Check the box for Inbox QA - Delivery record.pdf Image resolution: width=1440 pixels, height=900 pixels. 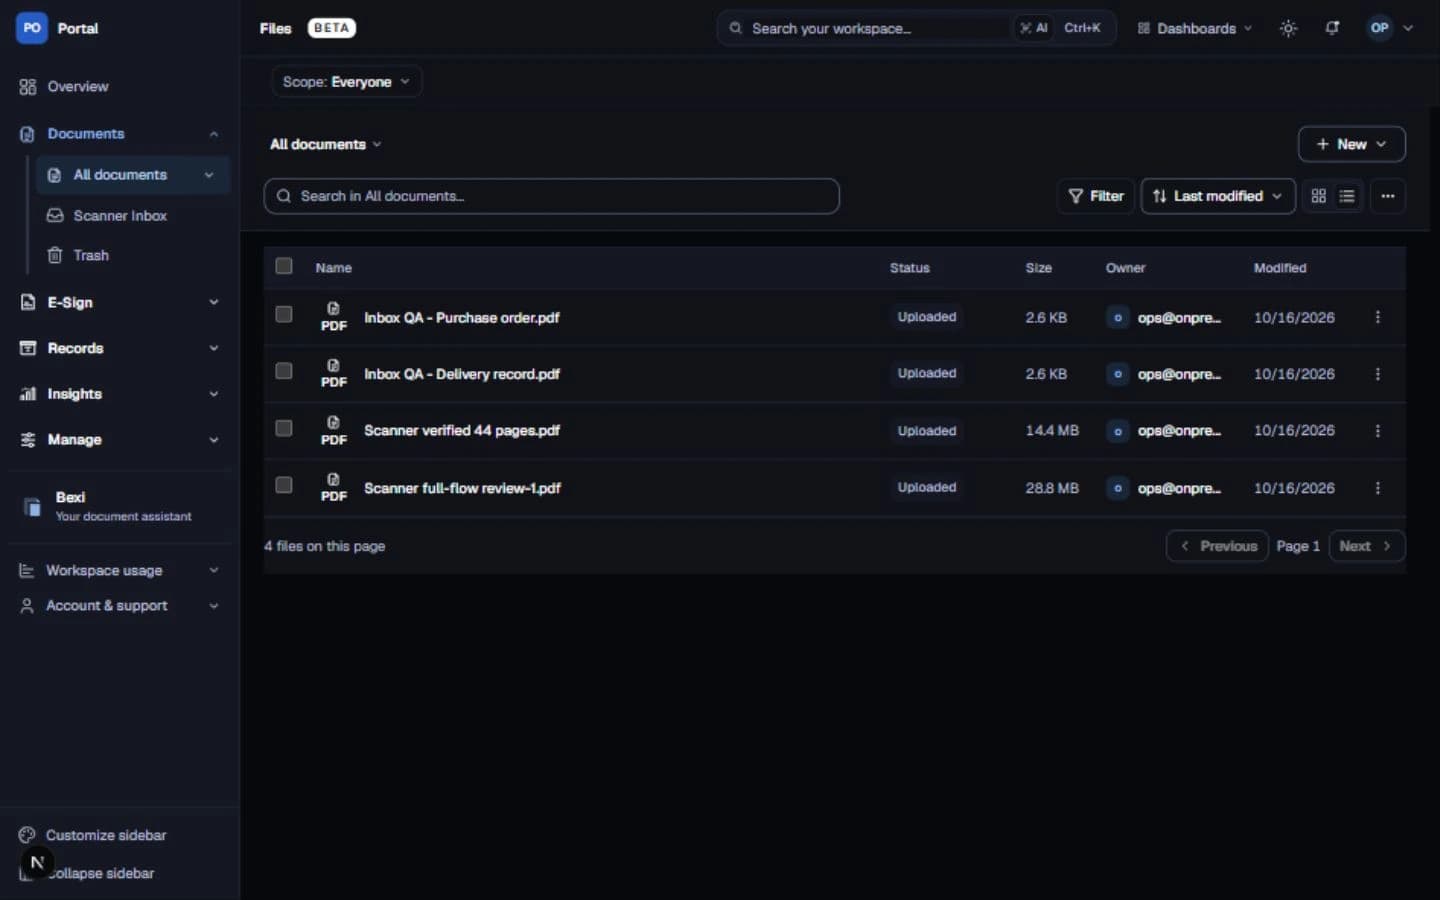(284, 371)
